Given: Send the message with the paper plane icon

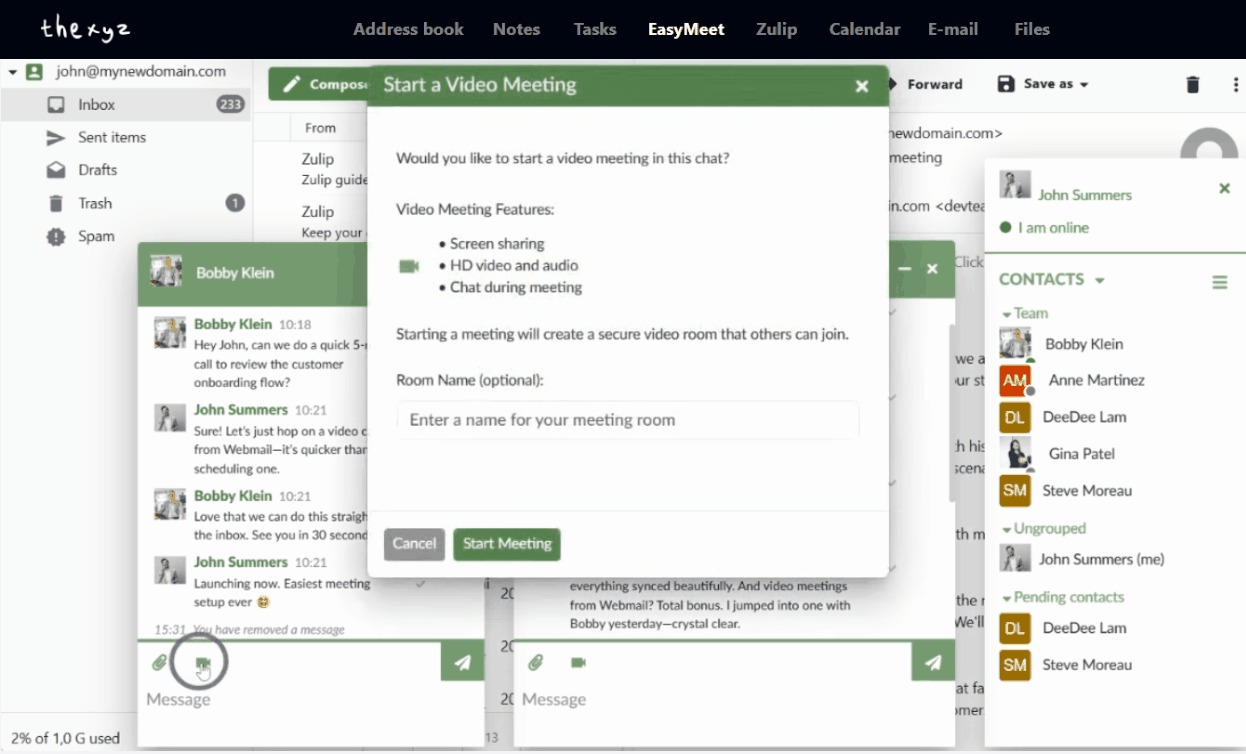Looking at the screenshot, I should coord(462,660).
